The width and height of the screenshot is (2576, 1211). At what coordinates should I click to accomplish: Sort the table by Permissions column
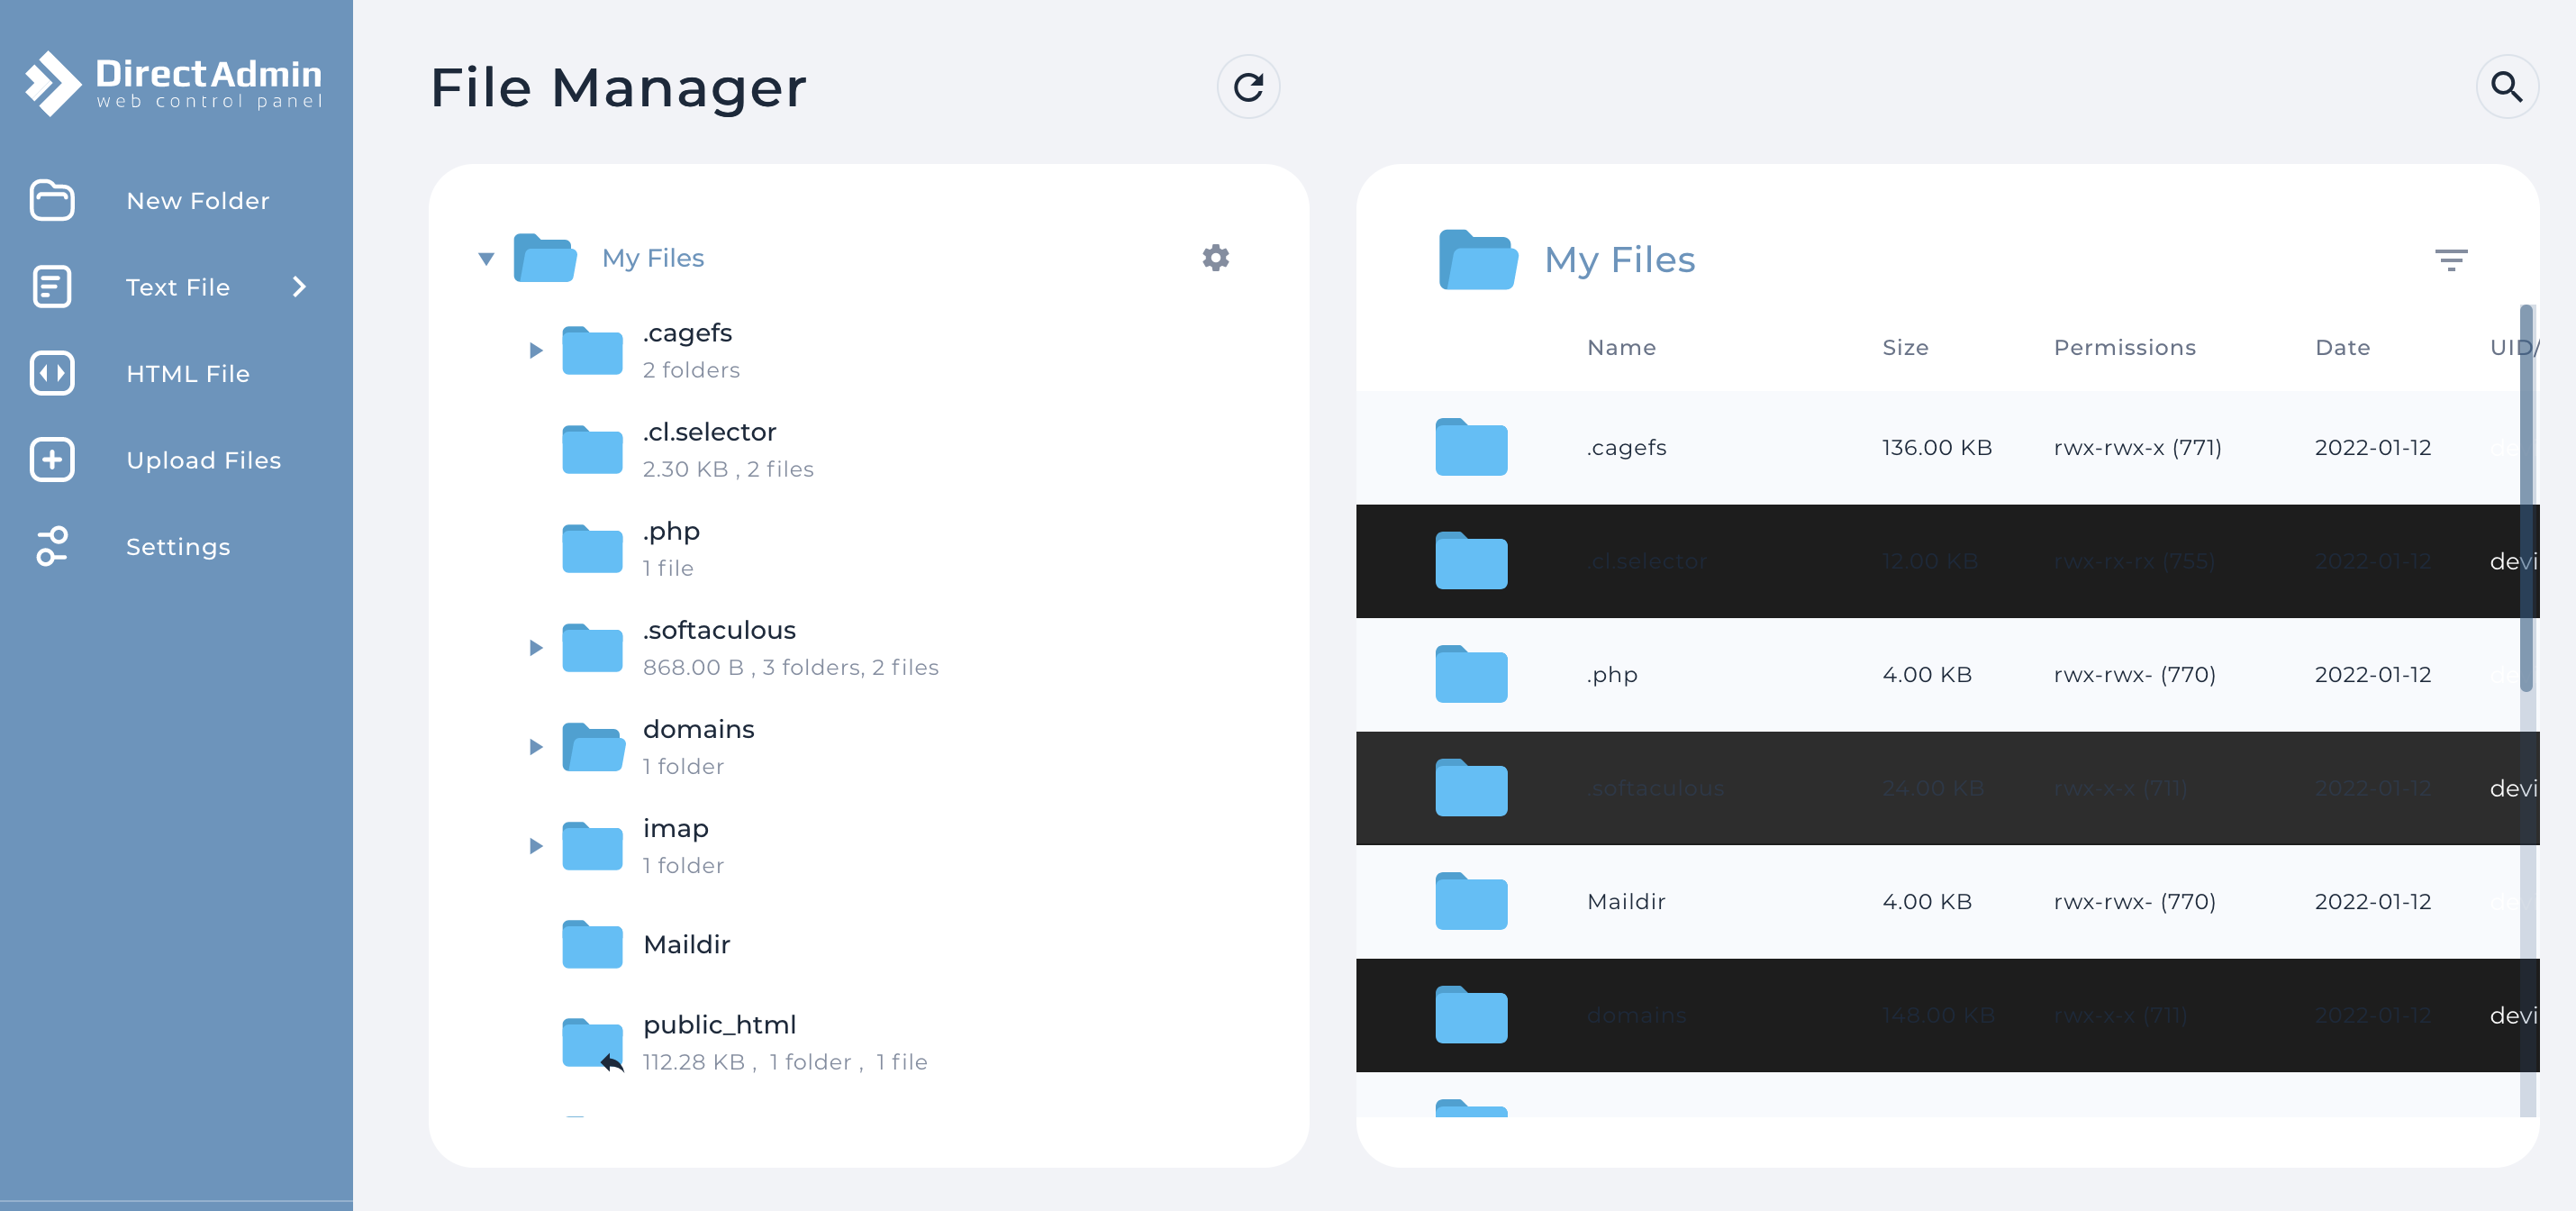(x=2124, y=347)
